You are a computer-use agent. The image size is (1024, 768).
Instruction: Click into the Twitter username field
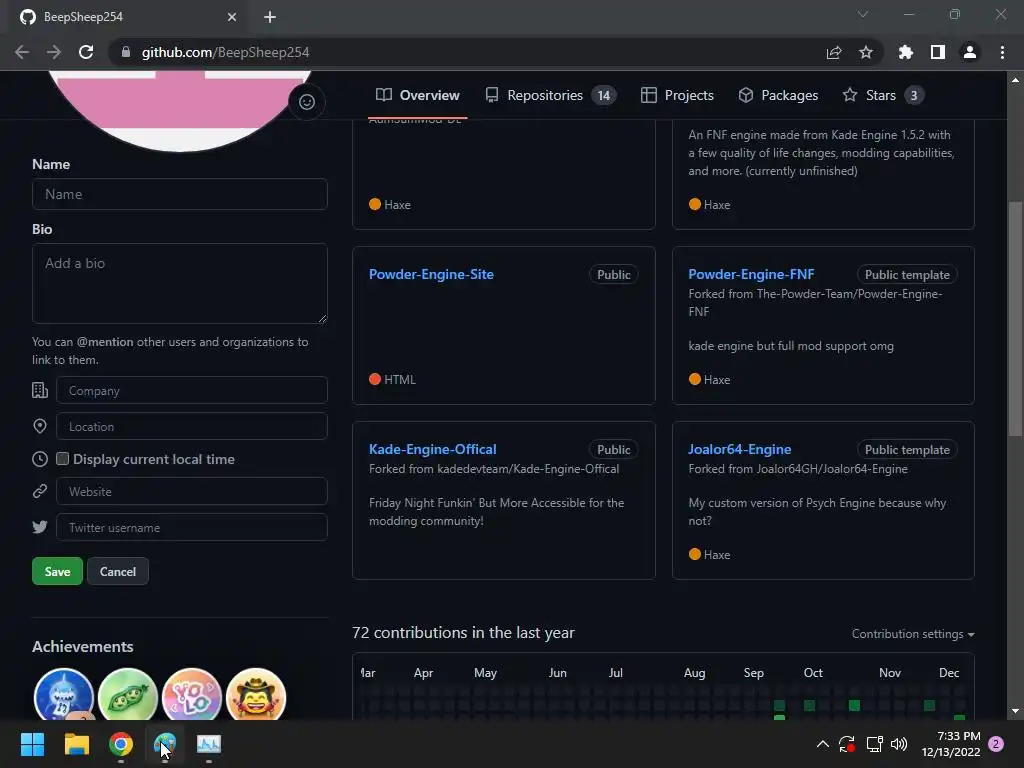[191, 527]
